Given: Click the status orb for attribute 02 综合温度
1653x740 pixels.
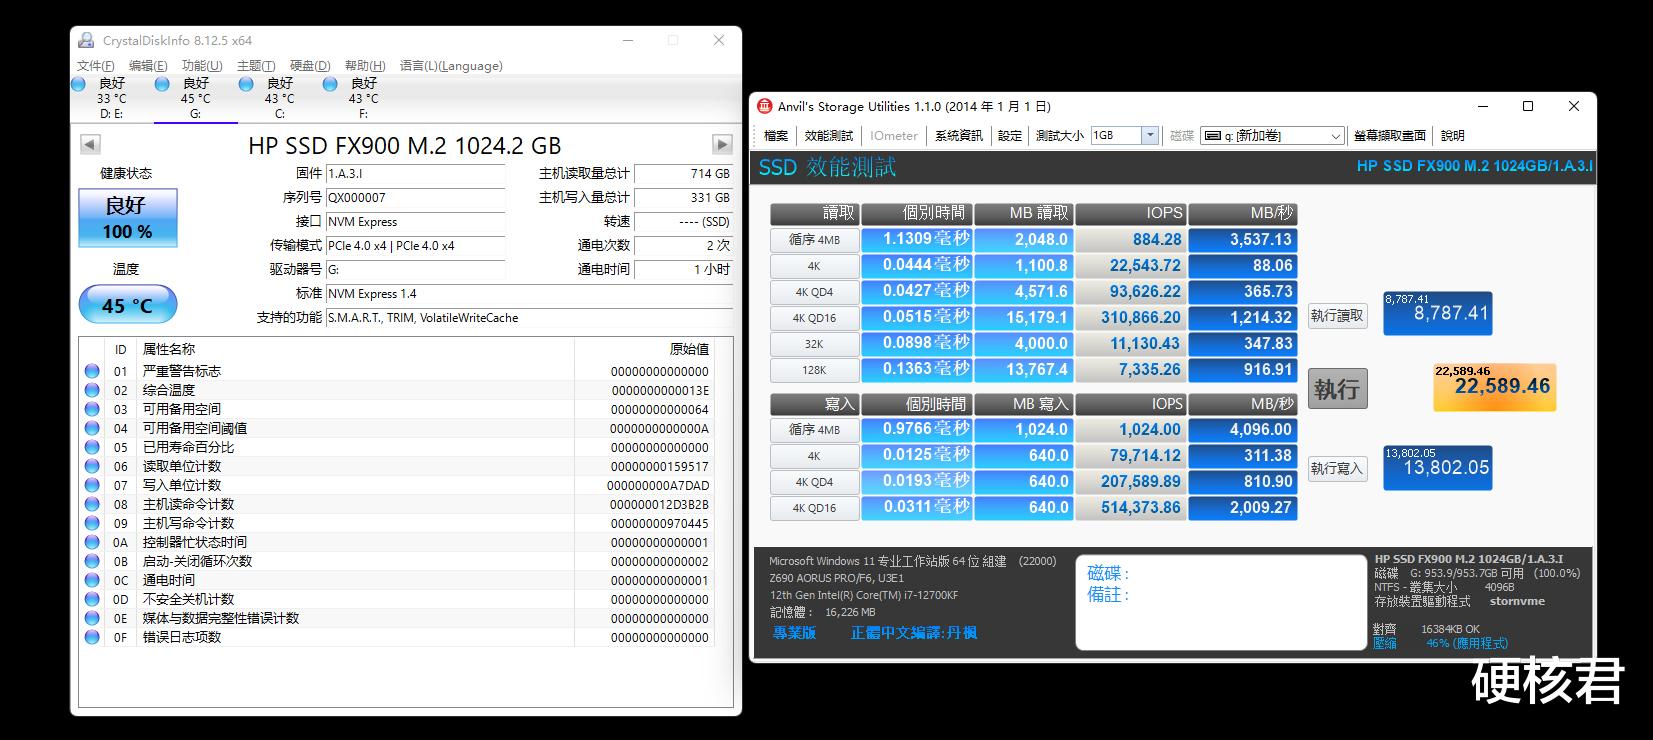Looking at the screenshot, I should (92, 390).
